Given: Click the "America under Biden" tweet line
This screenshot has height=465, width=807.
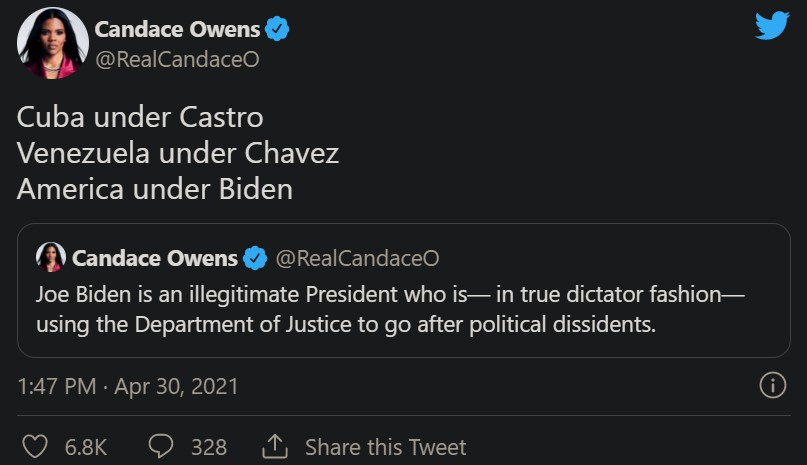Looking at the screenshot, I should [155, 189].
